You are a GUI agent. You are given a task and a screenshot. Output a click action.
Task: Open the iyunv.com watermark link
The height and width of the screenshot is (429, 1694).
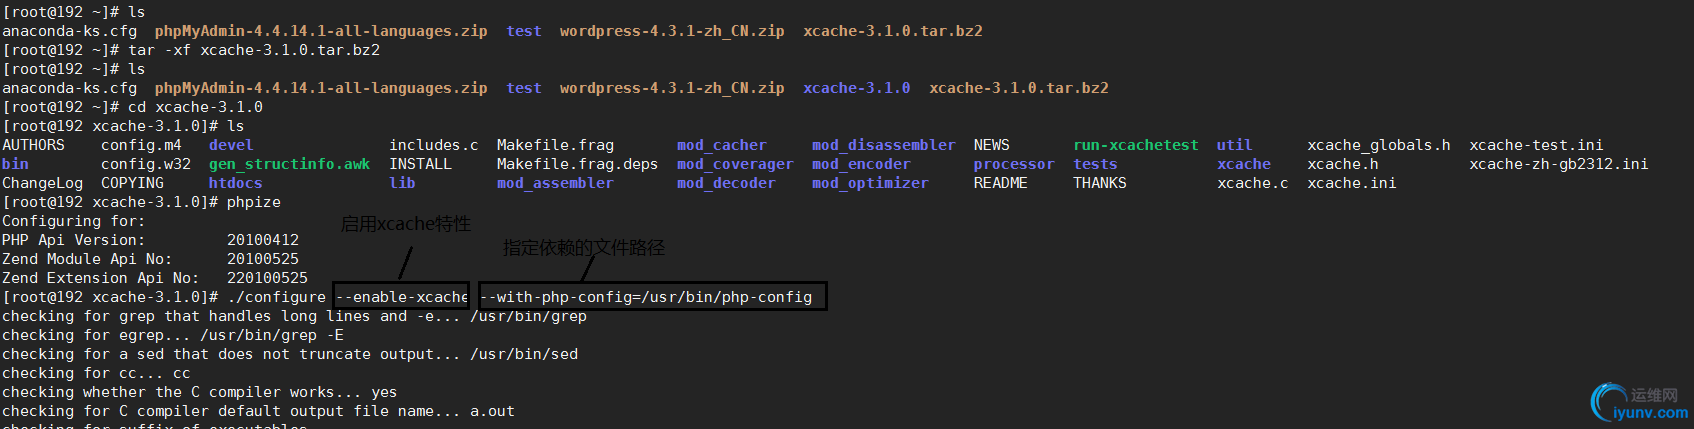coord(1650,412)
